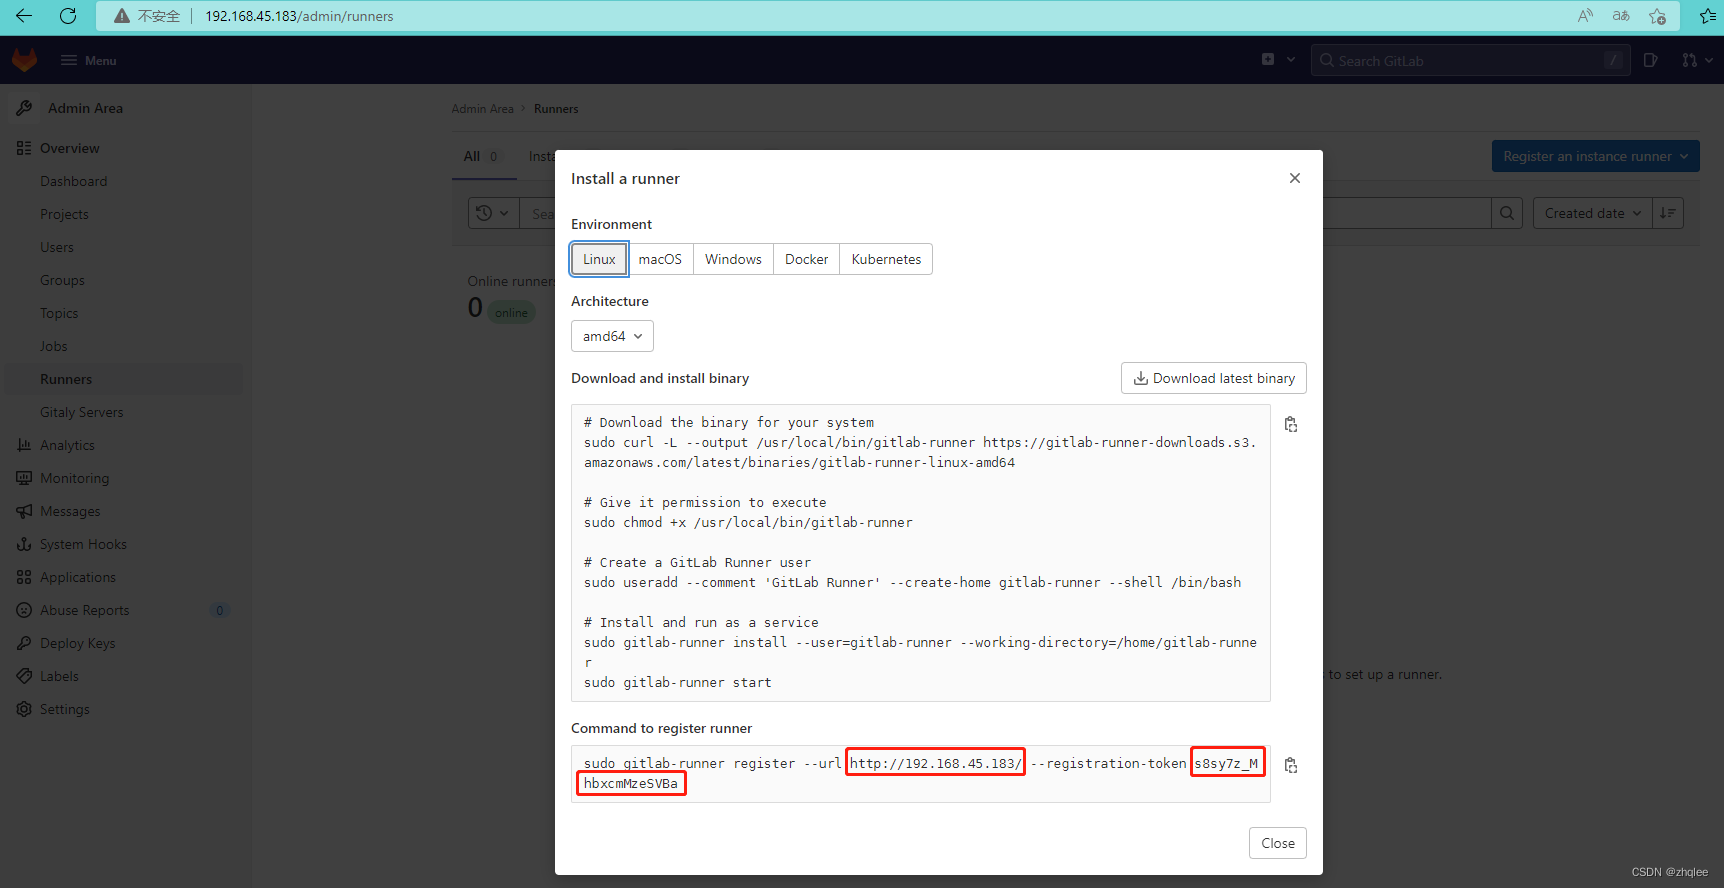Viewport: 1724px width, 888px height.
Task: Click the browser back arrow
Action: click(24, 16)
